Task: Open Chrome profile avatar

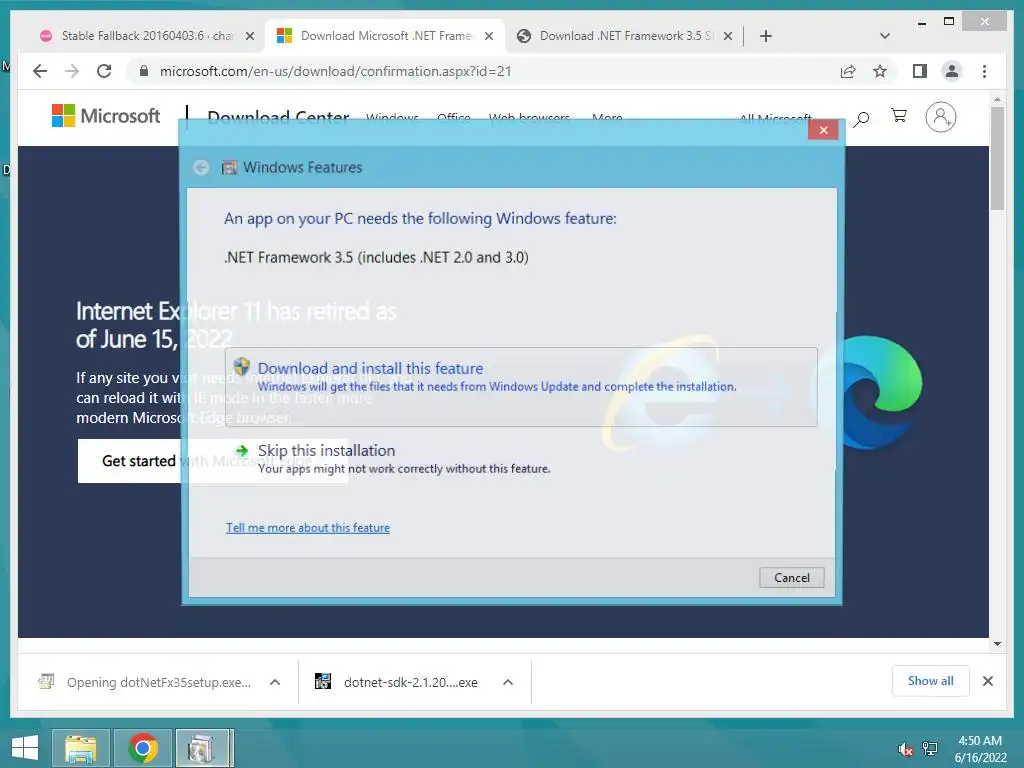Action: point(952,71)
